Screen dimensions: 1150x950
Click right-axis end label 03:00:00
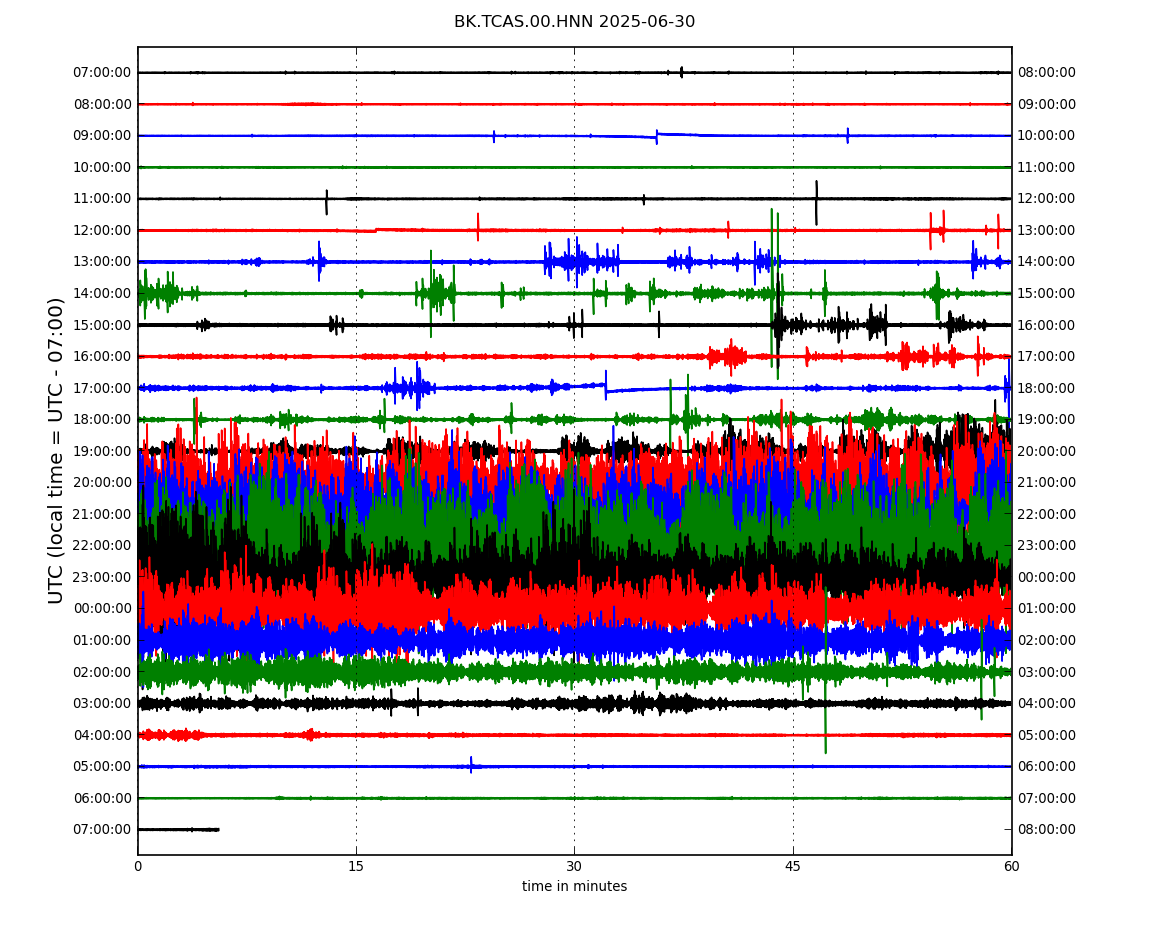1047,672
